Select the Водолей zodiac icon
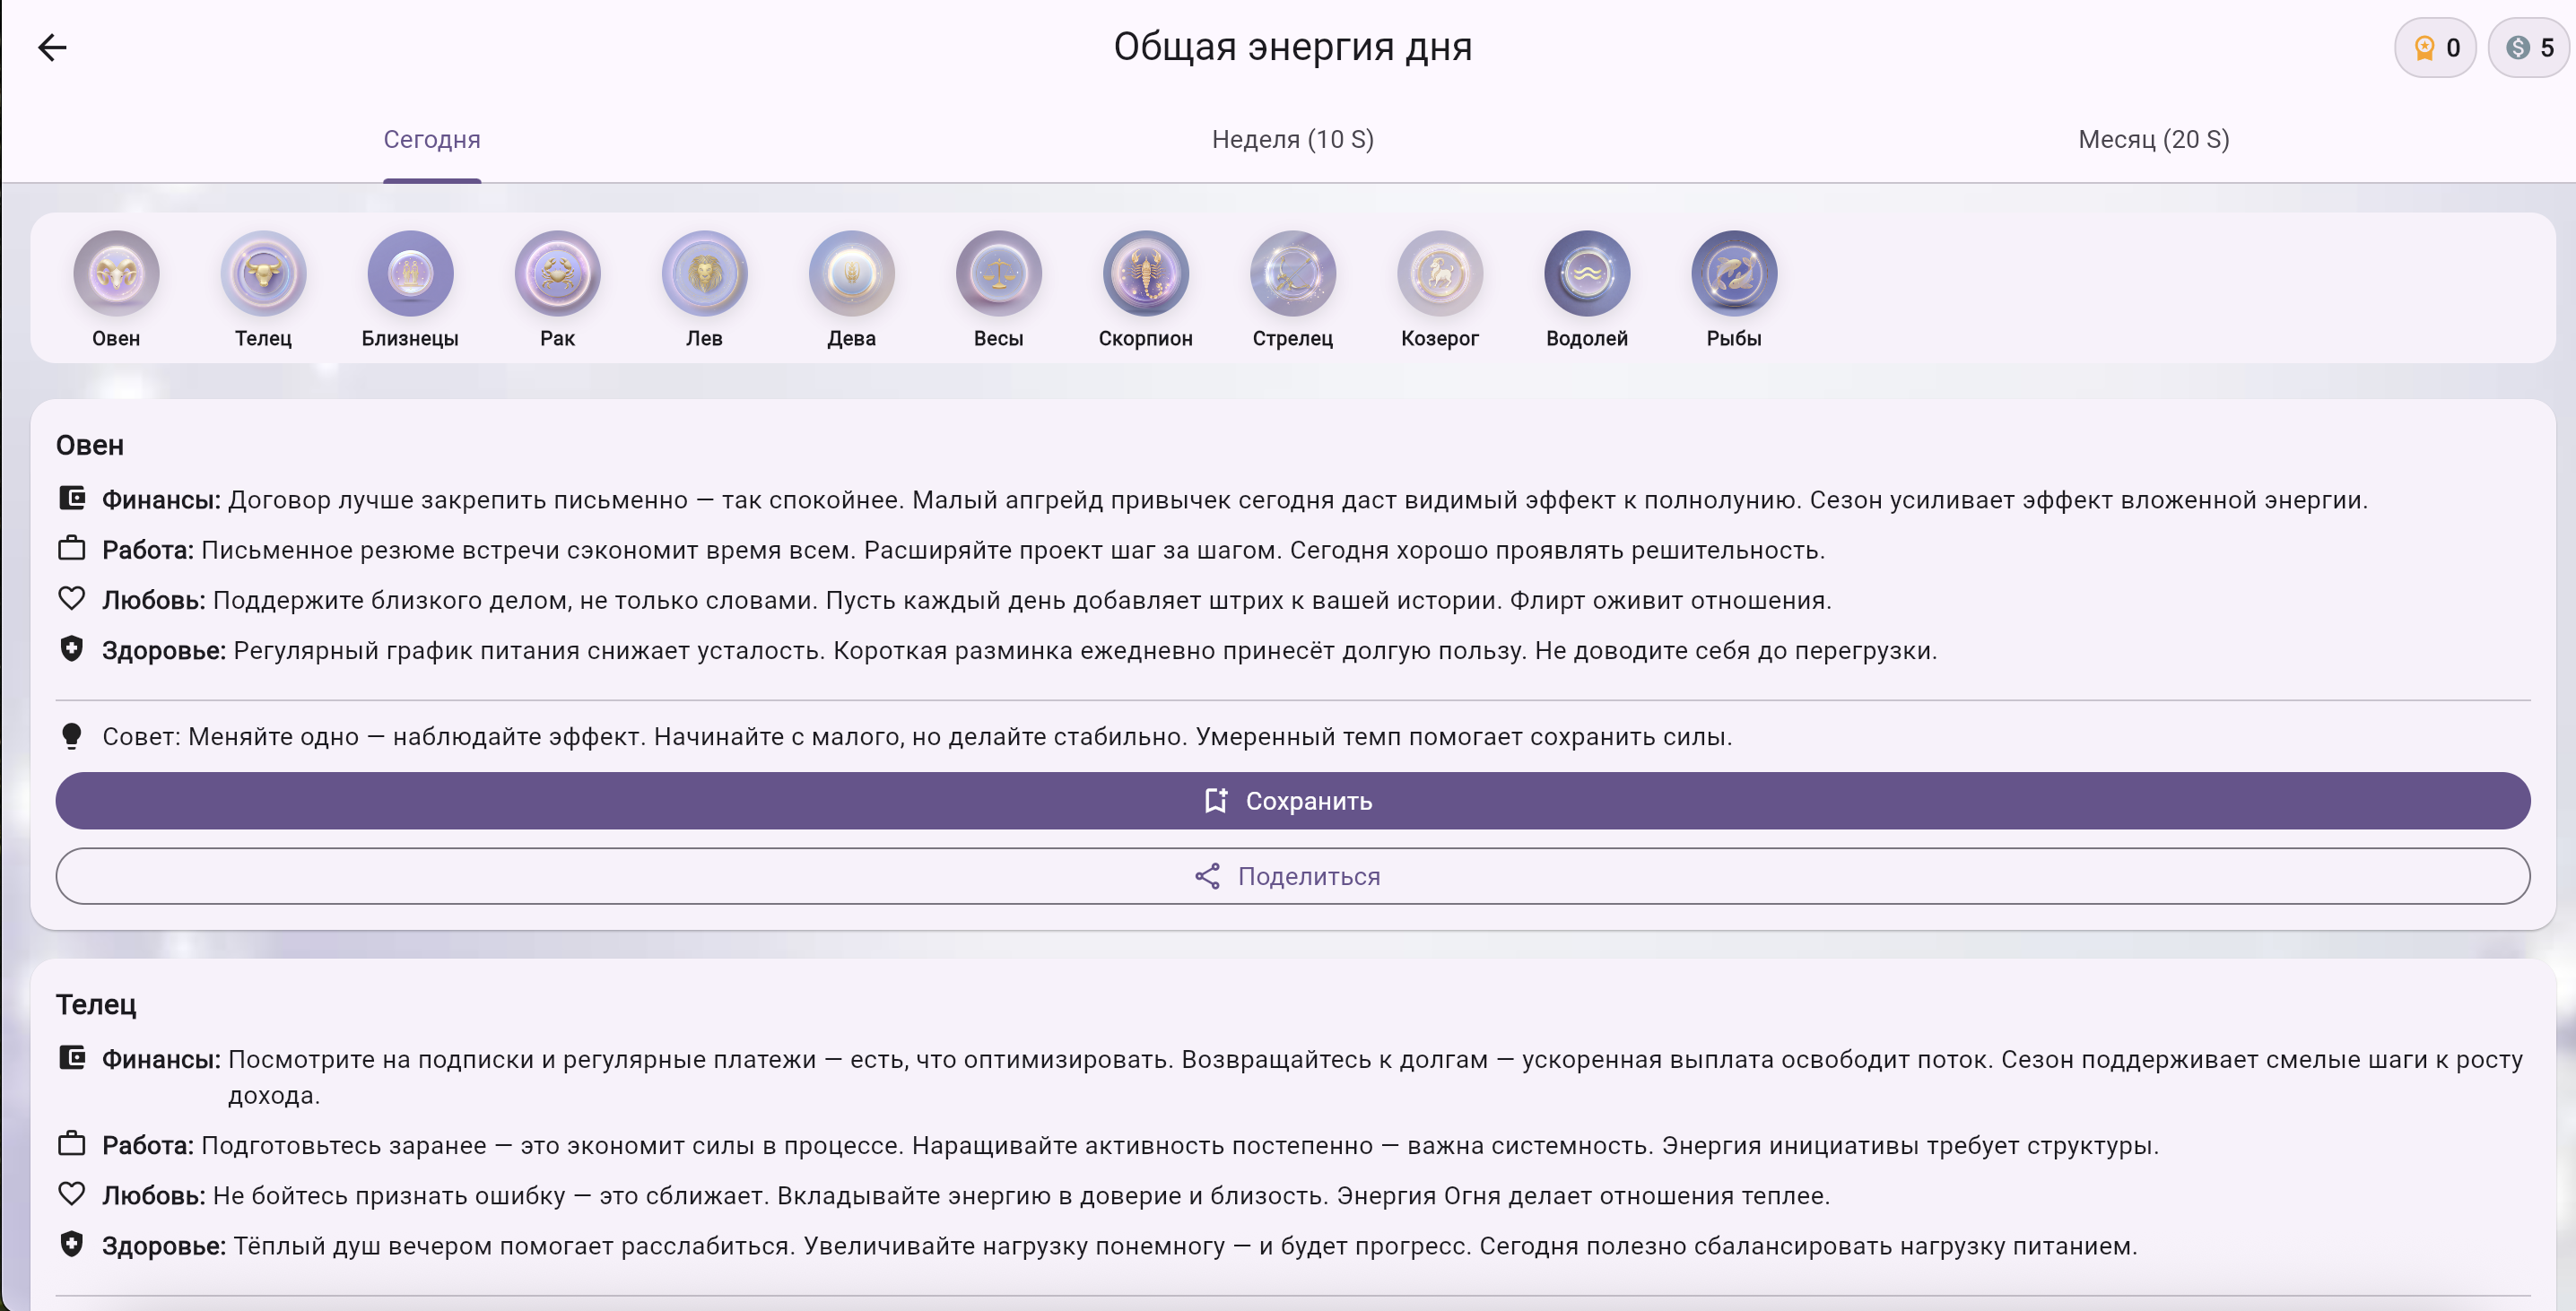 [1586, 273]
